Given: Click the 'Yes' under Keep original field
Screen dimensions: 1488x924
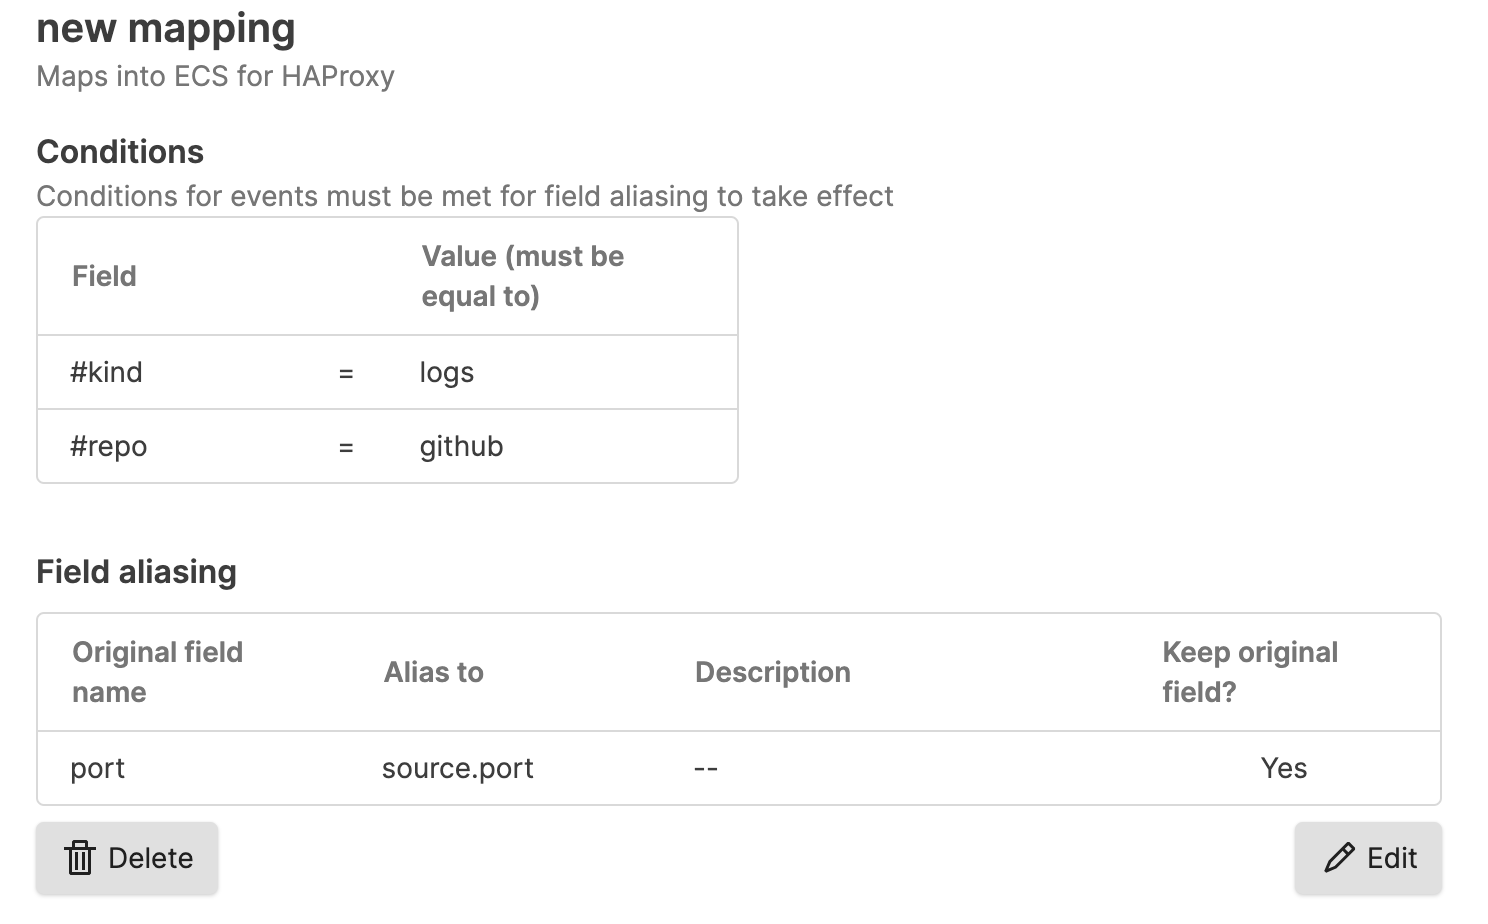Looking at the screenshot, I should (1283, 768).
